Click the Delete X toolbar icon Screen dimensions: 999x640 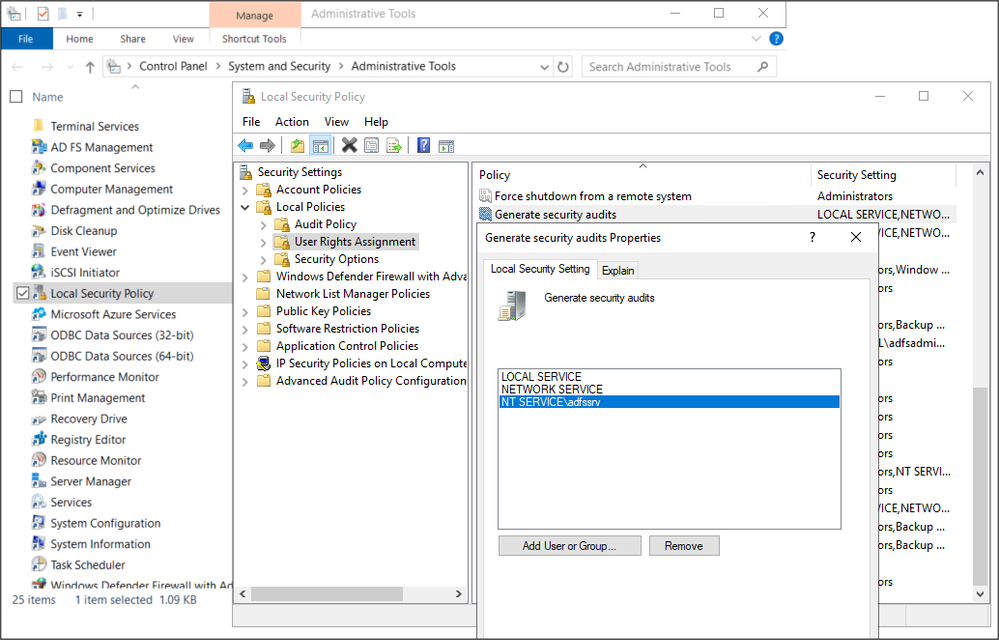pyautogui.click(x=349, y=146)
